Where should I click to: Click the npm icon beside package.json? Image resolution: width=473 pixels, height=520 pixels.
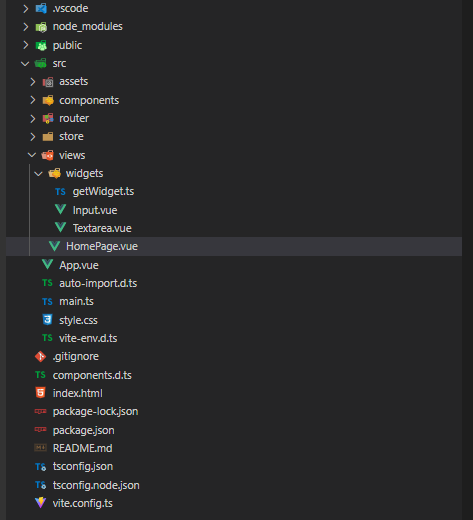point(41,430)
